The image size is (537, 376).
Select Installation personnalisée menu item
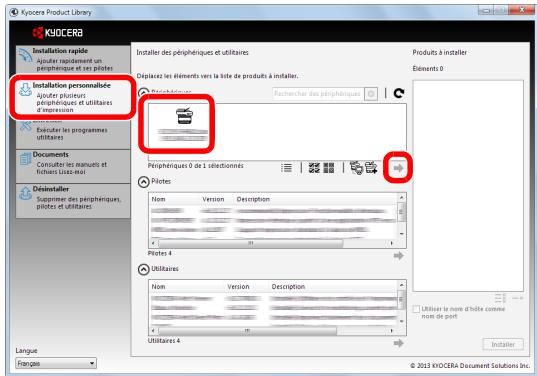pyautogui.click(x=73, y=97)
